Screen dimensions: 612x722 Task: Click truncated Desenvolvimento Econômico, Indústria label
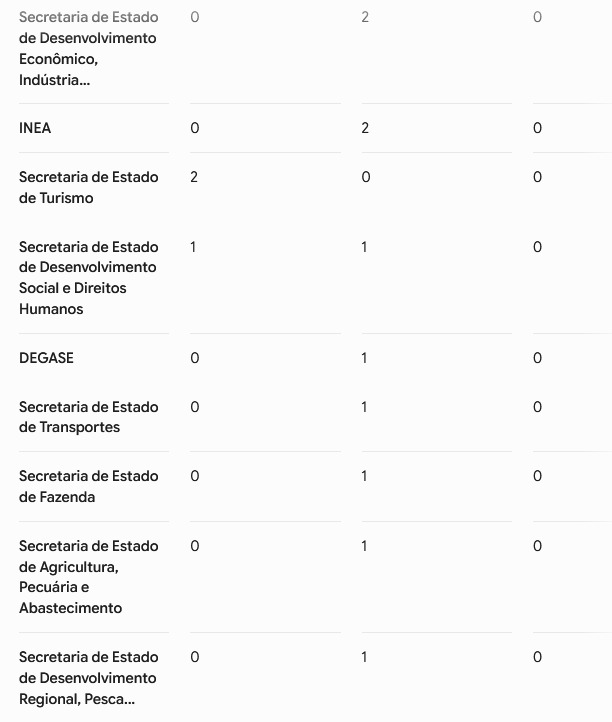pos(88,48)
